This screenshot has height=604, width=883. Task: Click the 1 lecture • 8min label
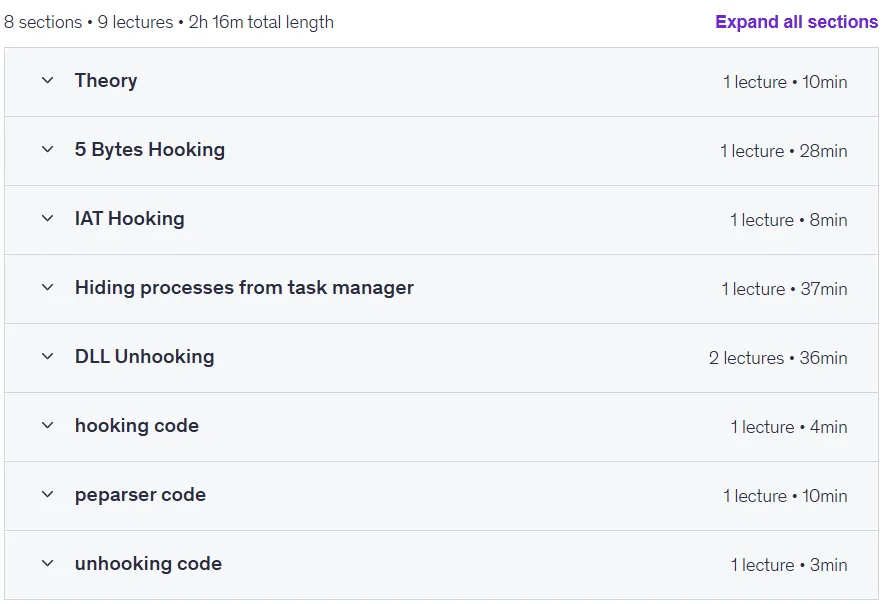tap(789, 220)
